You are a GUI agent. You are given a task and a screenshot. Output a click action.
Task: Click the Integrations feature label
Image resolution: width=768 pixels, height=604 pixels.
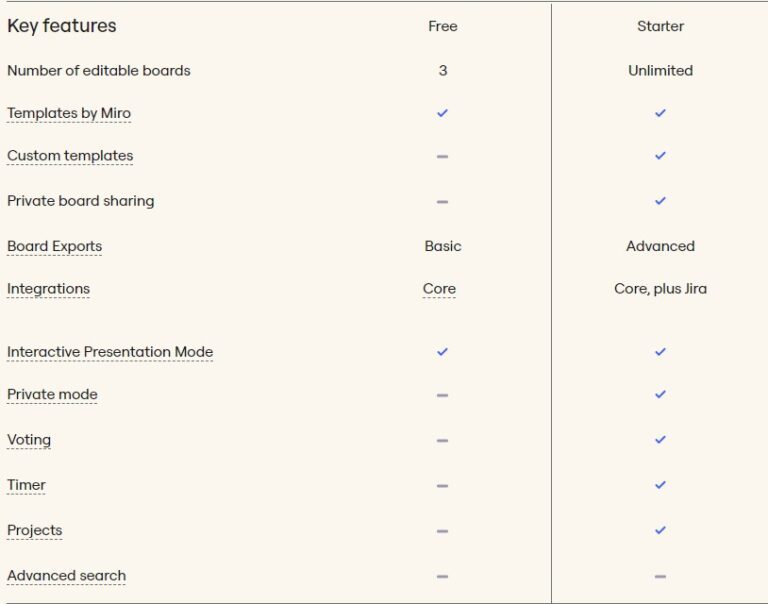(x=48, y=289)
